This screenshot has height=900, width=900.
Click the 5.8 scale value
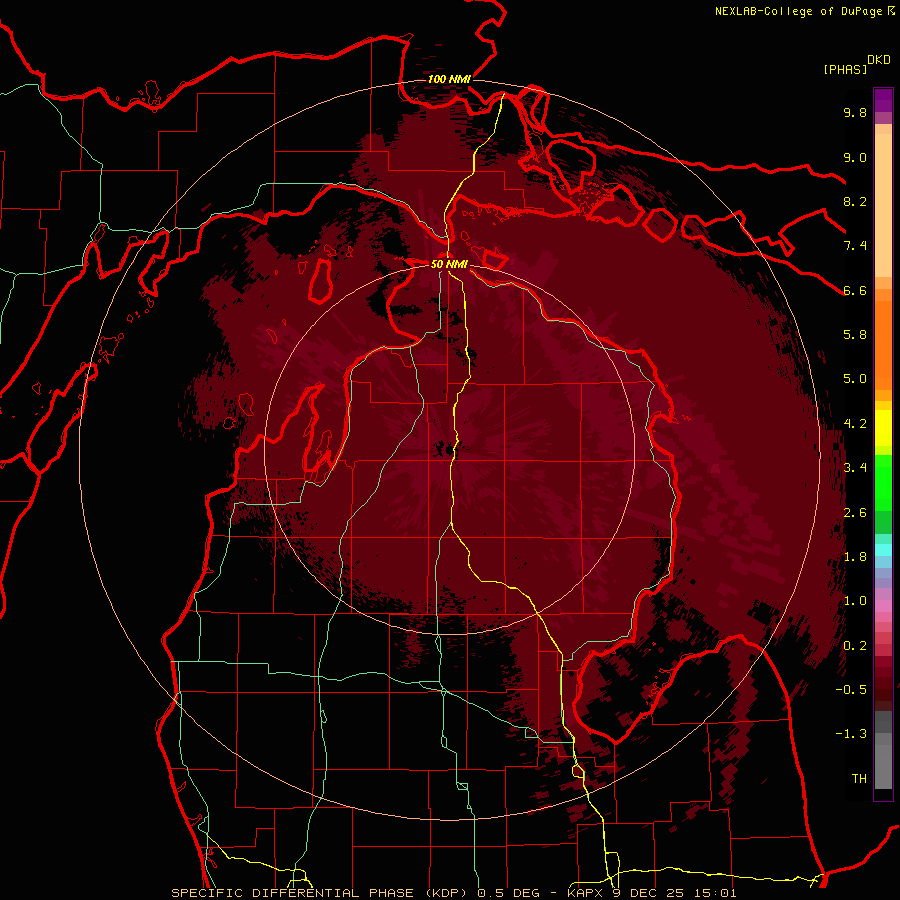click(855, 335)
